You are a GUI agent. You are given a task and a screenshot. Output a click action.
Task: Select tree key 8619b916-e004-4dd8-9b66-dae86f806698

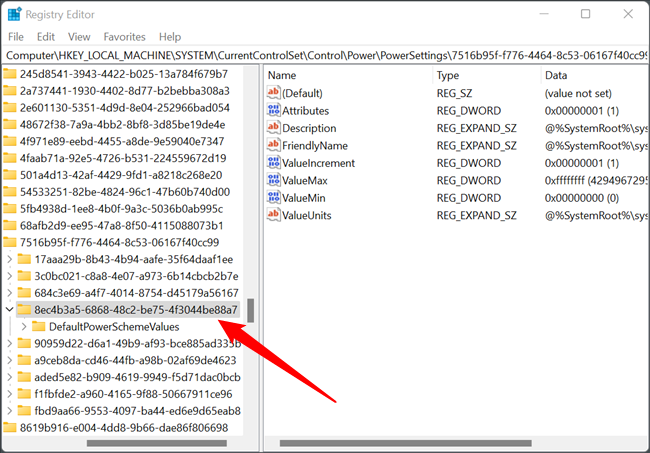[124, 427]
